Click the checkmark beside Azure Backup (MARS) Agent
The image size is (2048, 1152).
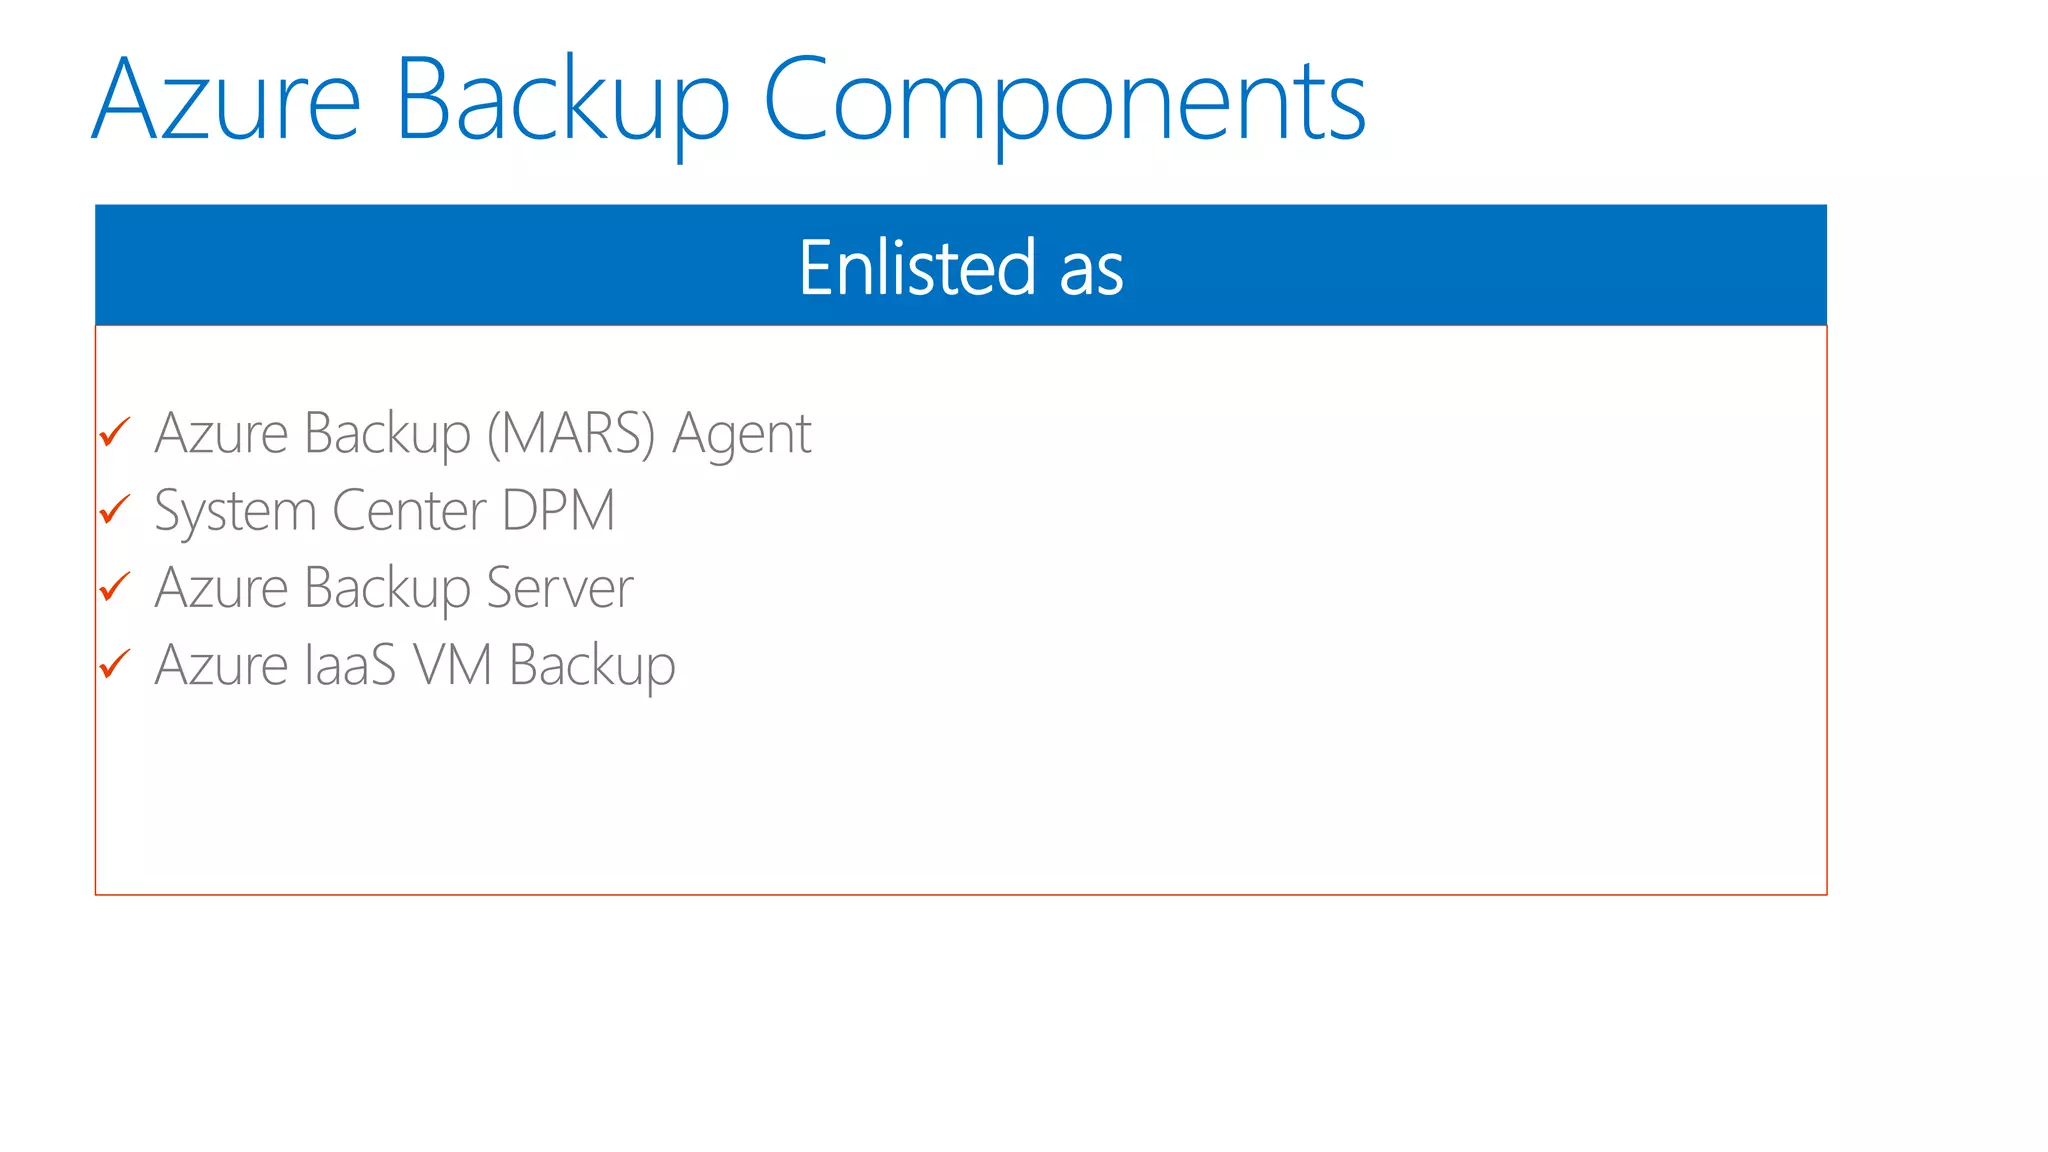click(115, 433)
